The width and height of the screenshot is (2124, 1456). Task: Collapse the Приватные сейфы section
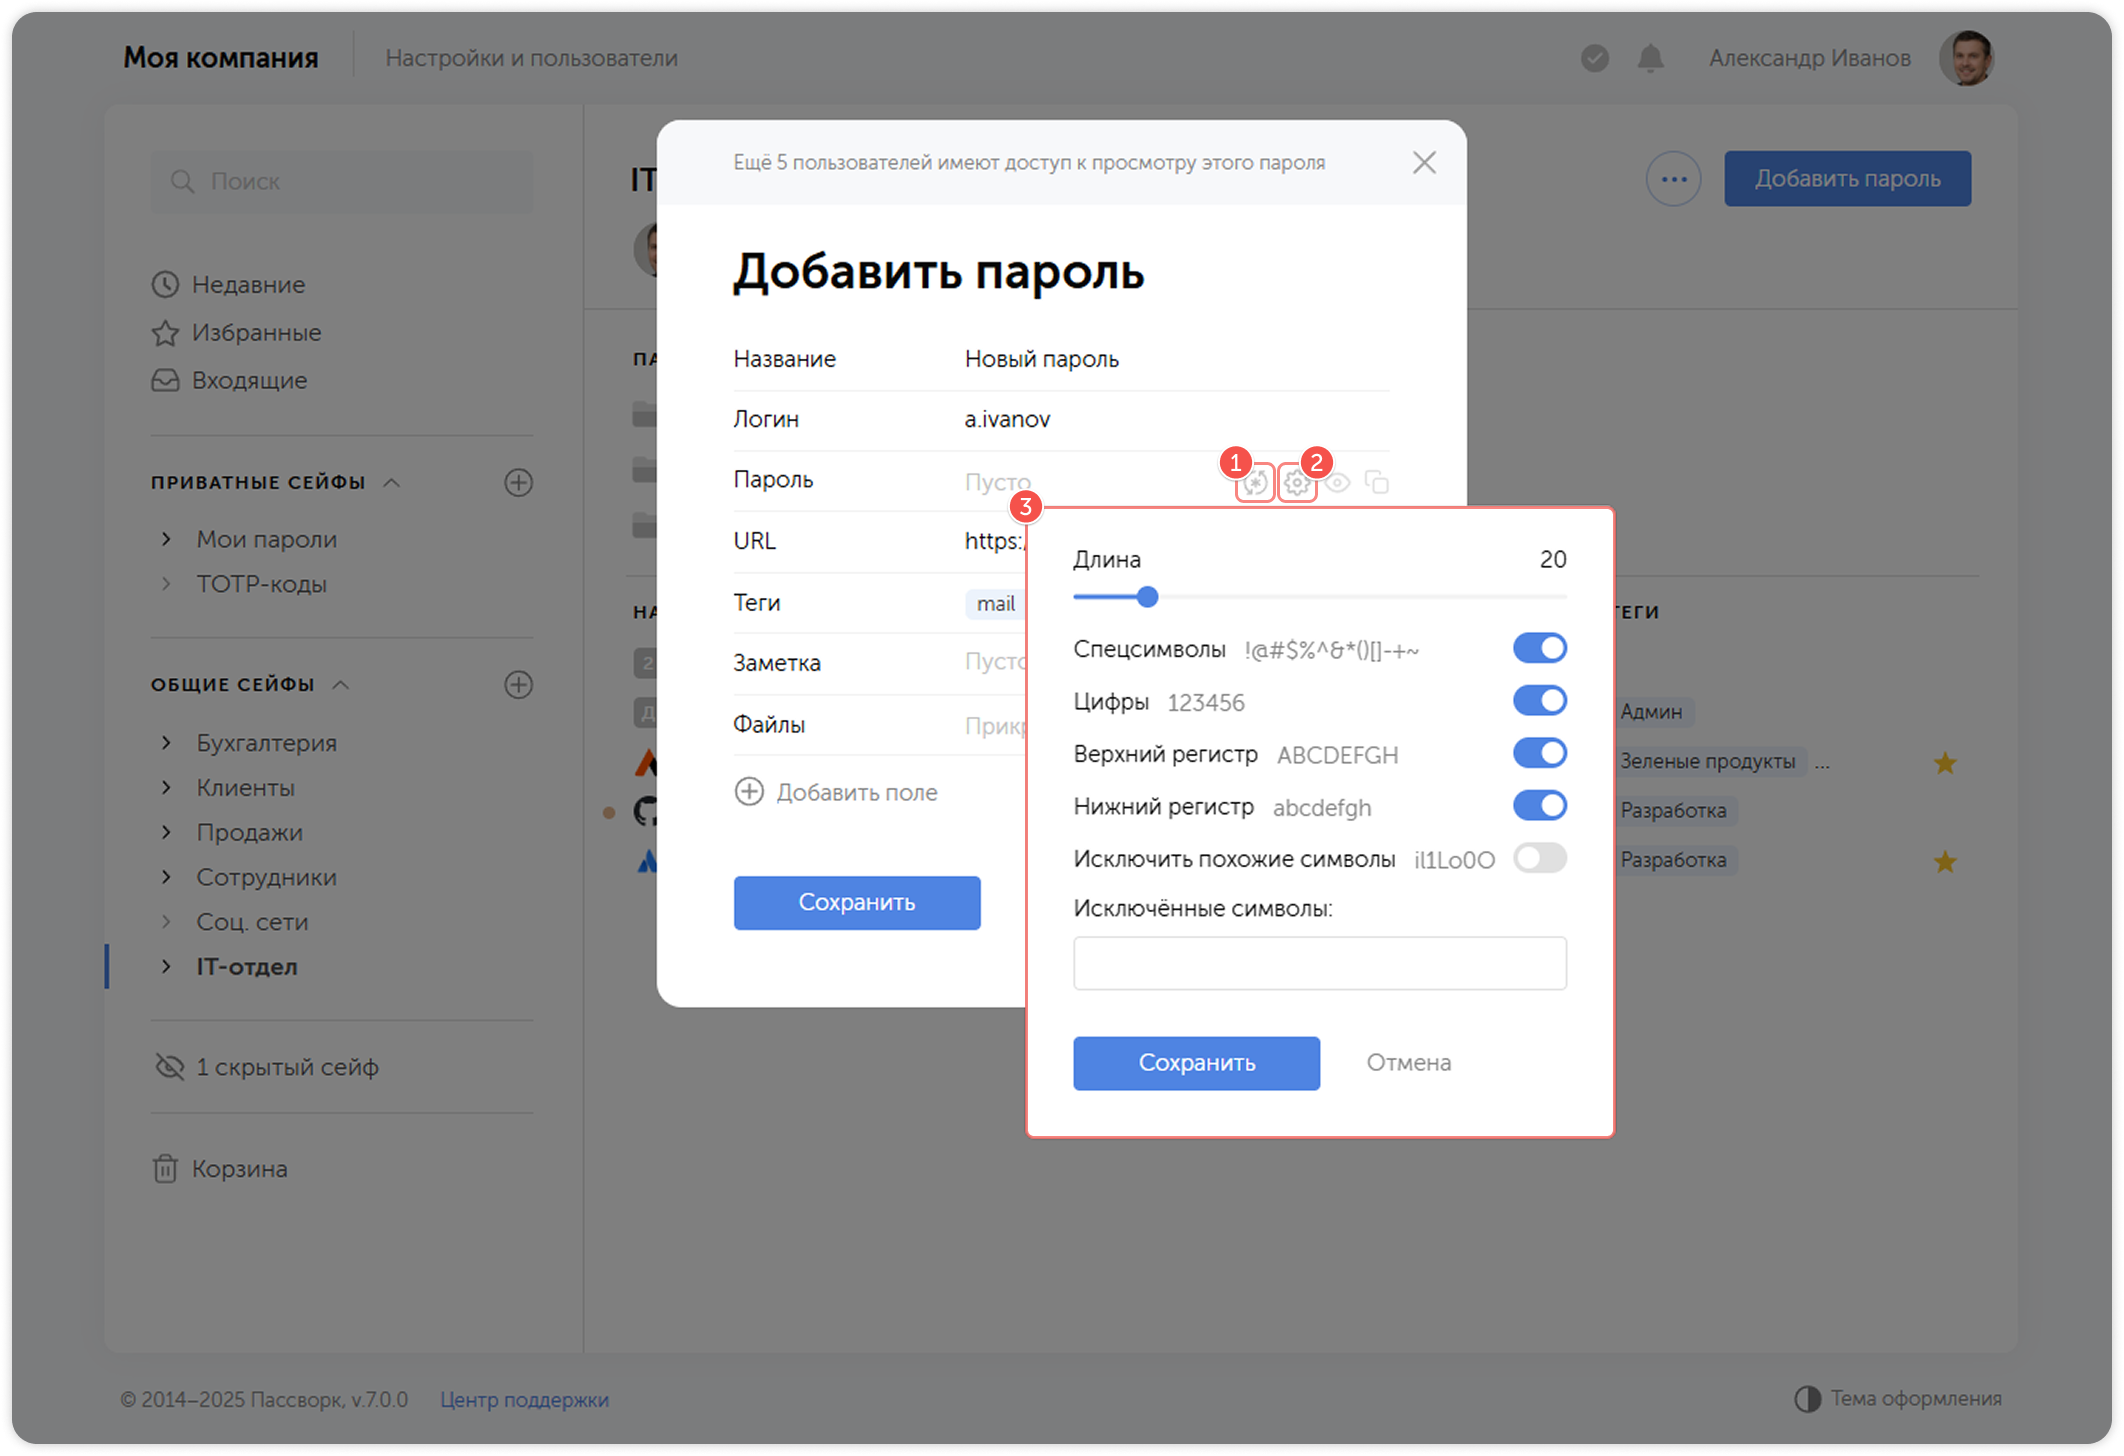pos(392,483)
